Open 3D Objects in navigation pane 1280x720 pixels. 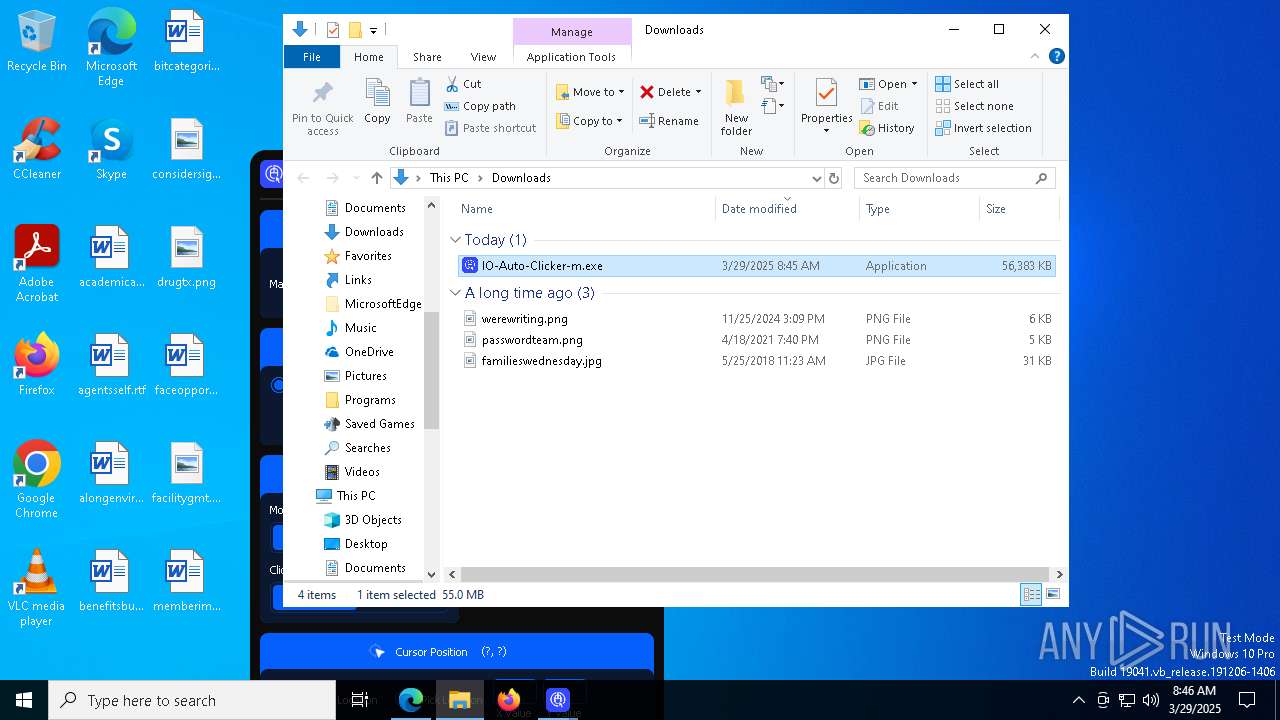(x=373, y=520)
